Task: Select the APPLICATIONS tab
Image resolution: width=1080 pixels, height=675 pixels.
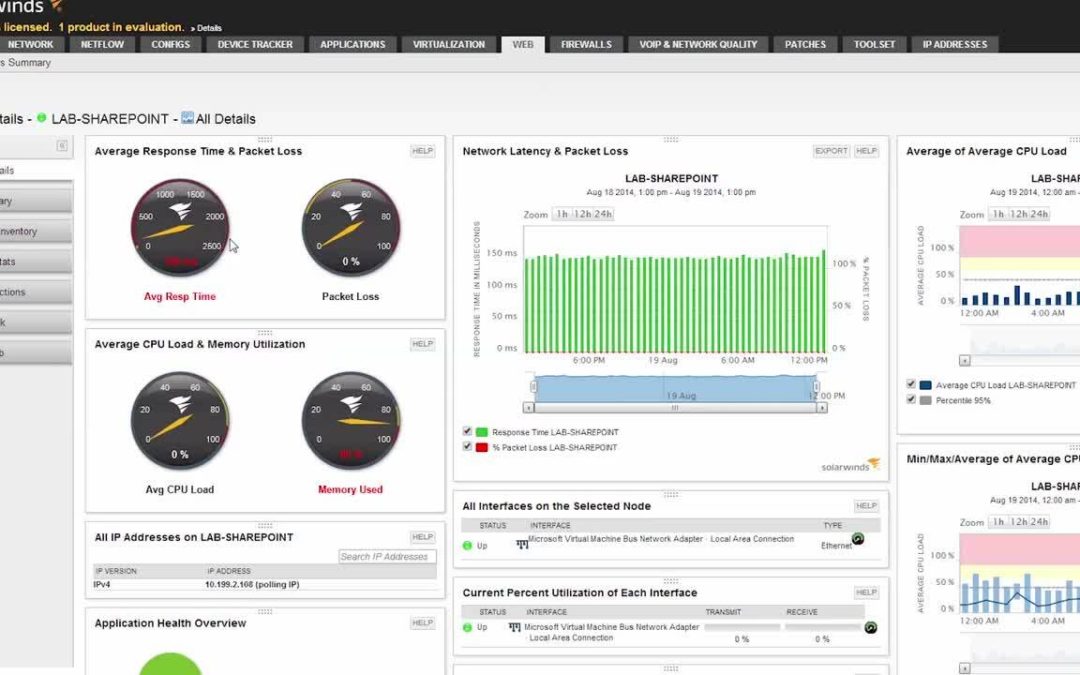Action: [x=353, y=44]
